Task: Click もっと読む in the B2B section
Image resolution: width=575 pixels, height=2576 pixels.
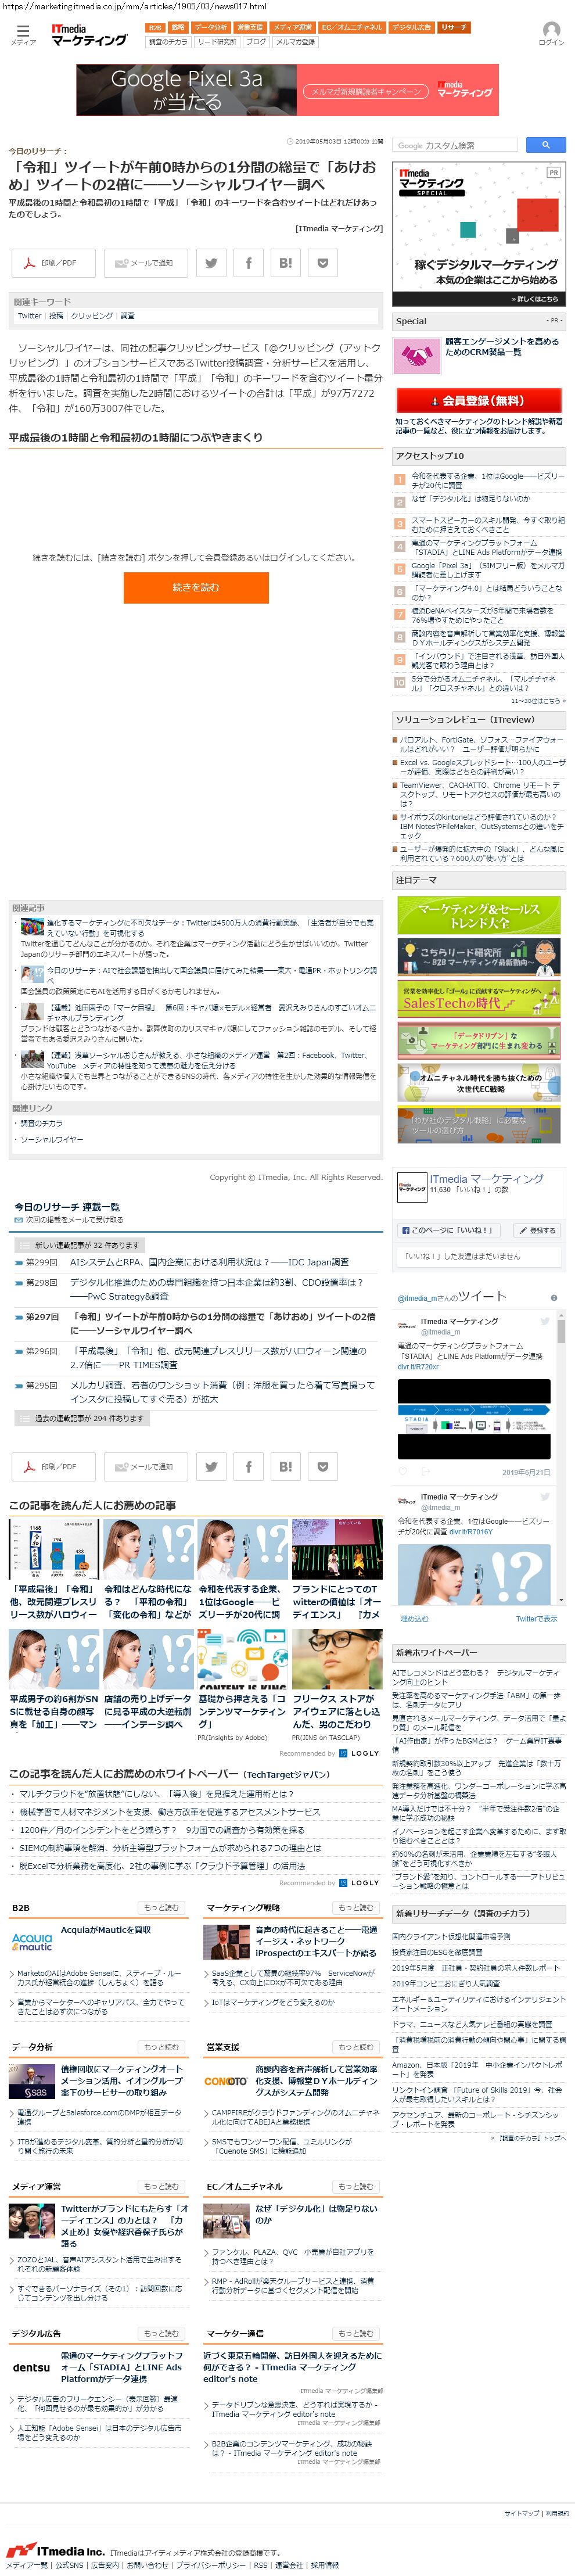Action: (x=161, y=1908)
